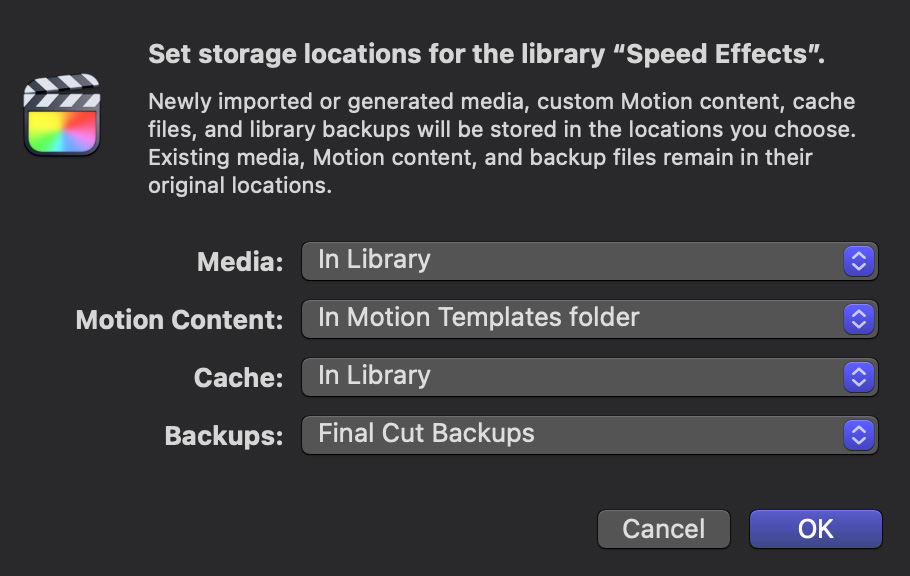Click the Motion Content: field label
Viewport: 910px width, 576px height.
pyautogui.click(x=179, y=320)
